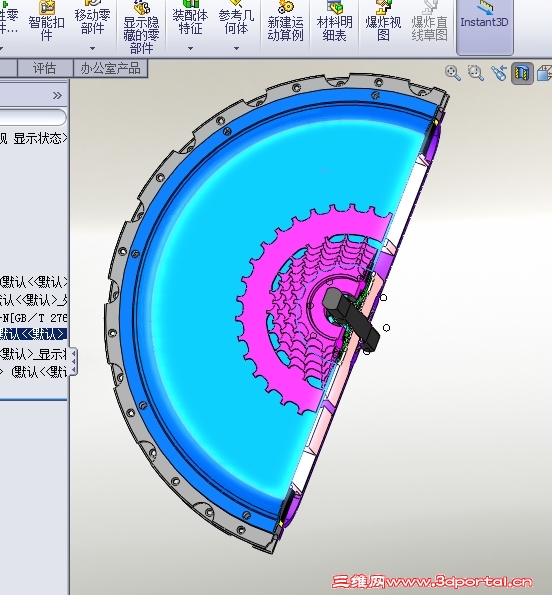Expand the feature tree panel chevron
This screenshot has height=595, width=552.
(x=57, y=95)
